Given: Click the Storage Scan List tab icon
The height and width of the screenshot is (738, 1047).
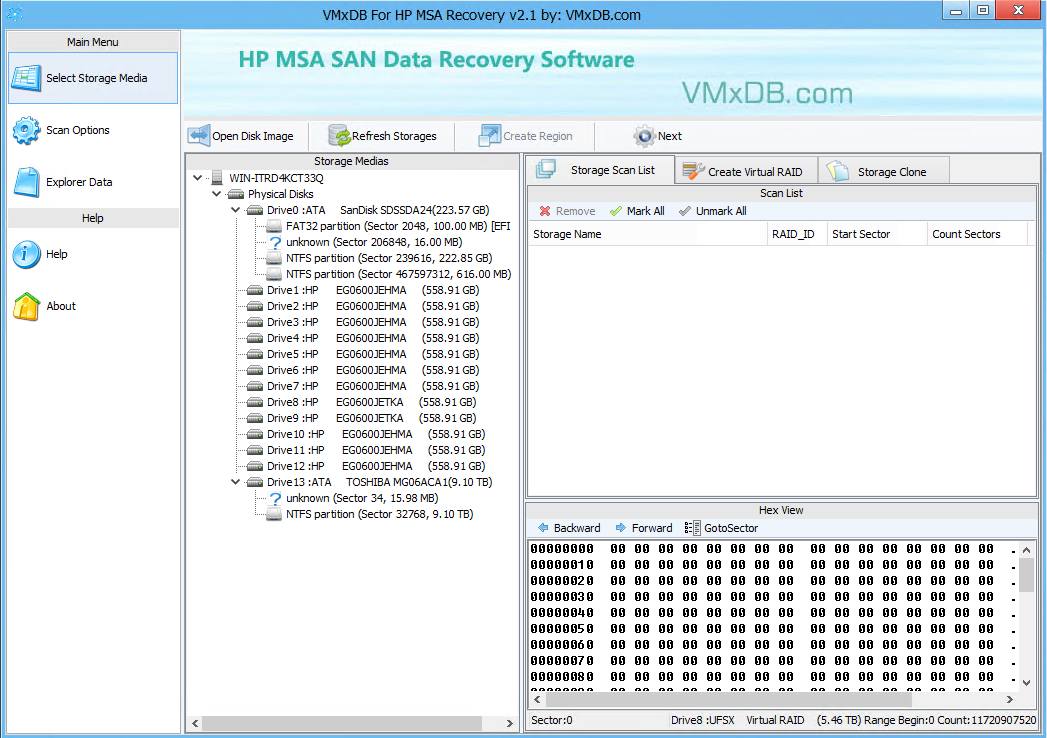Looking at the screenshot, I should [x=546, y=169].
